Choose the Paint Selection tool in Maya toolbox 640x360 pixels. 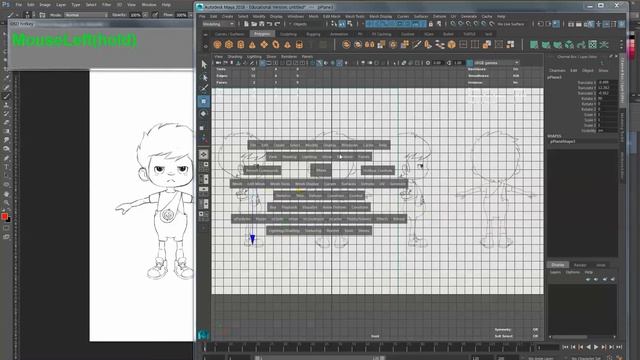coord(204,88)
